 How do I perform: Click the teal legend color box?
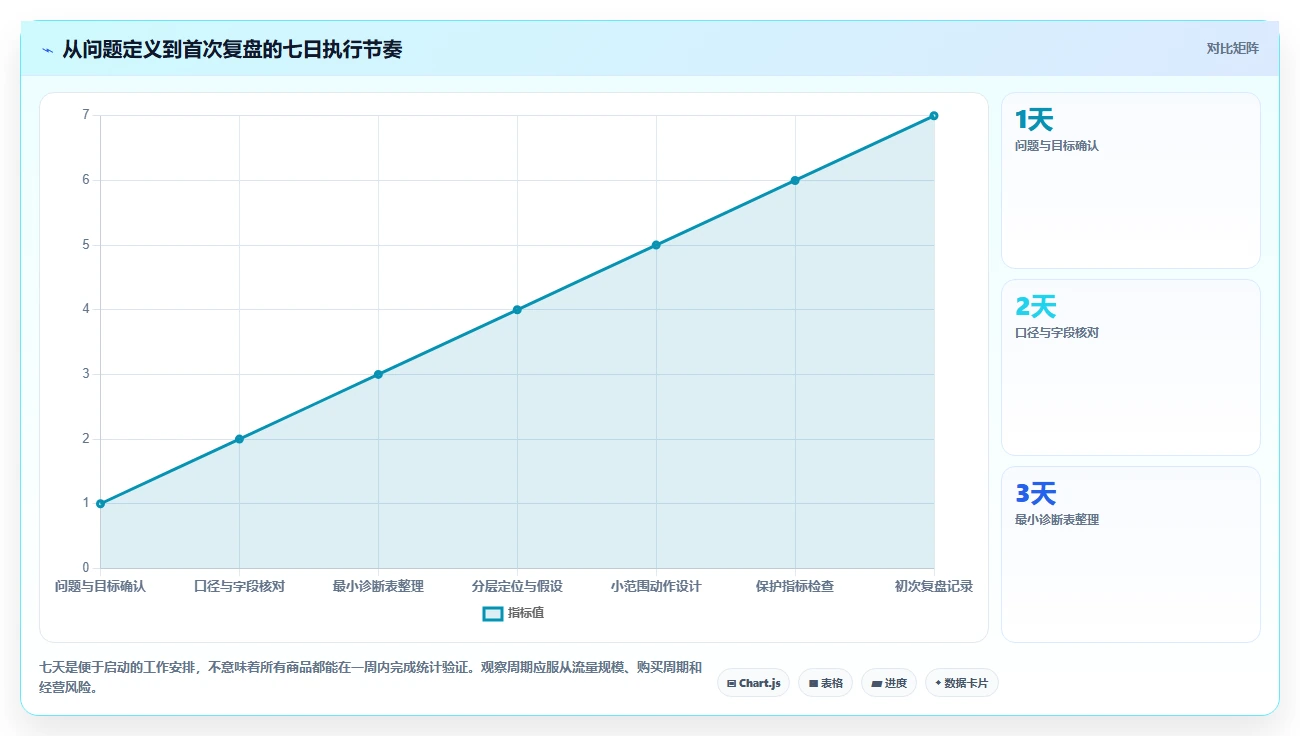tap(493, 613)
